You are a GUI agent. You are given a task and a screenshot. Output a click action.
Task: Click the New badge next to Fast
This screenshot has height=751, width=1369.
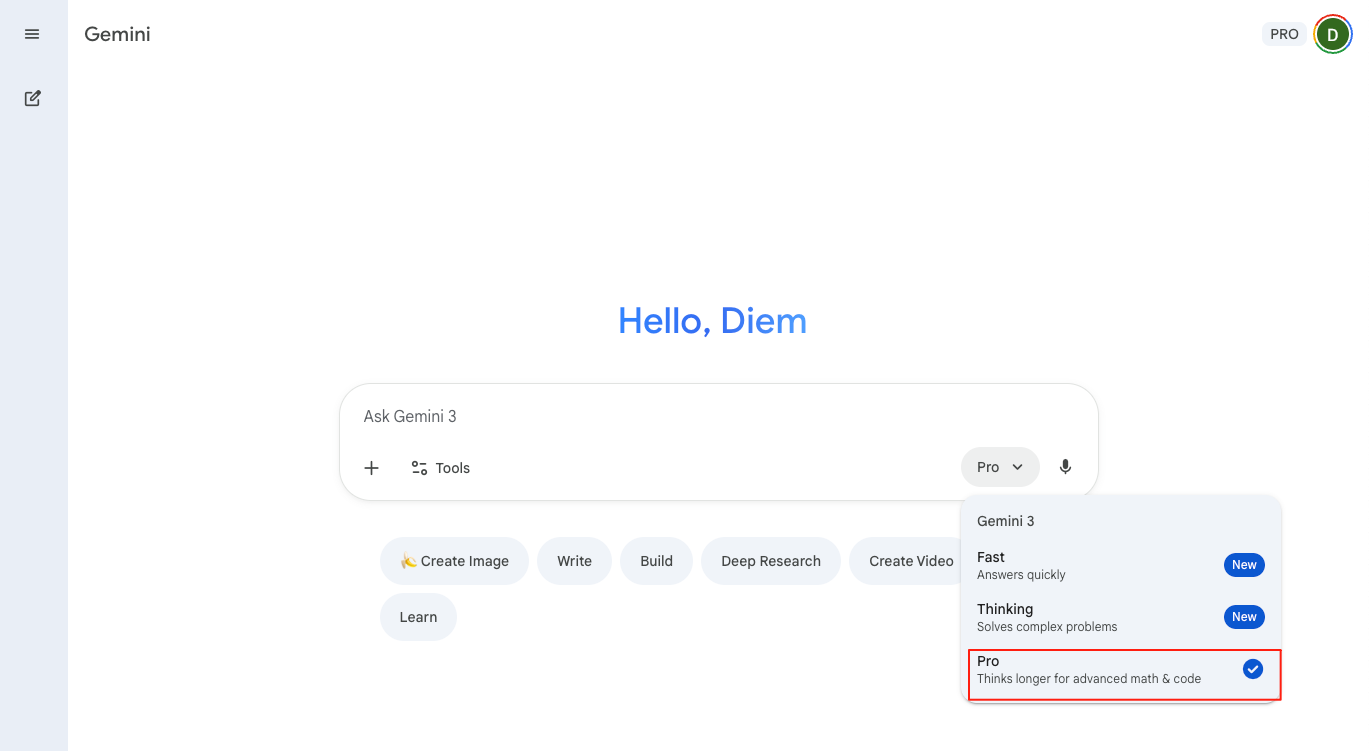pyautogui.click(x=1244, y=565)
